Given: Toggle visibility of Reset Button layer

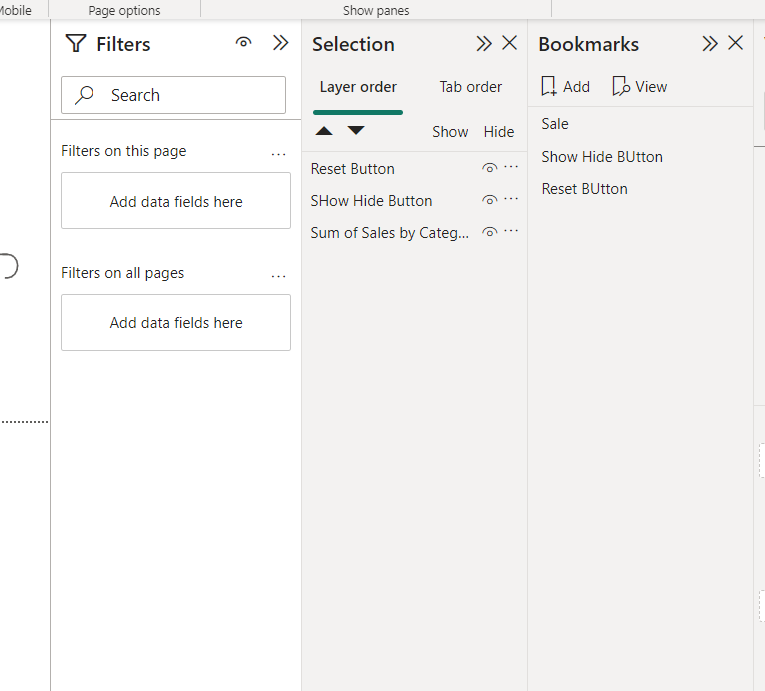Looking at the screenshot, I should point(489,168).
